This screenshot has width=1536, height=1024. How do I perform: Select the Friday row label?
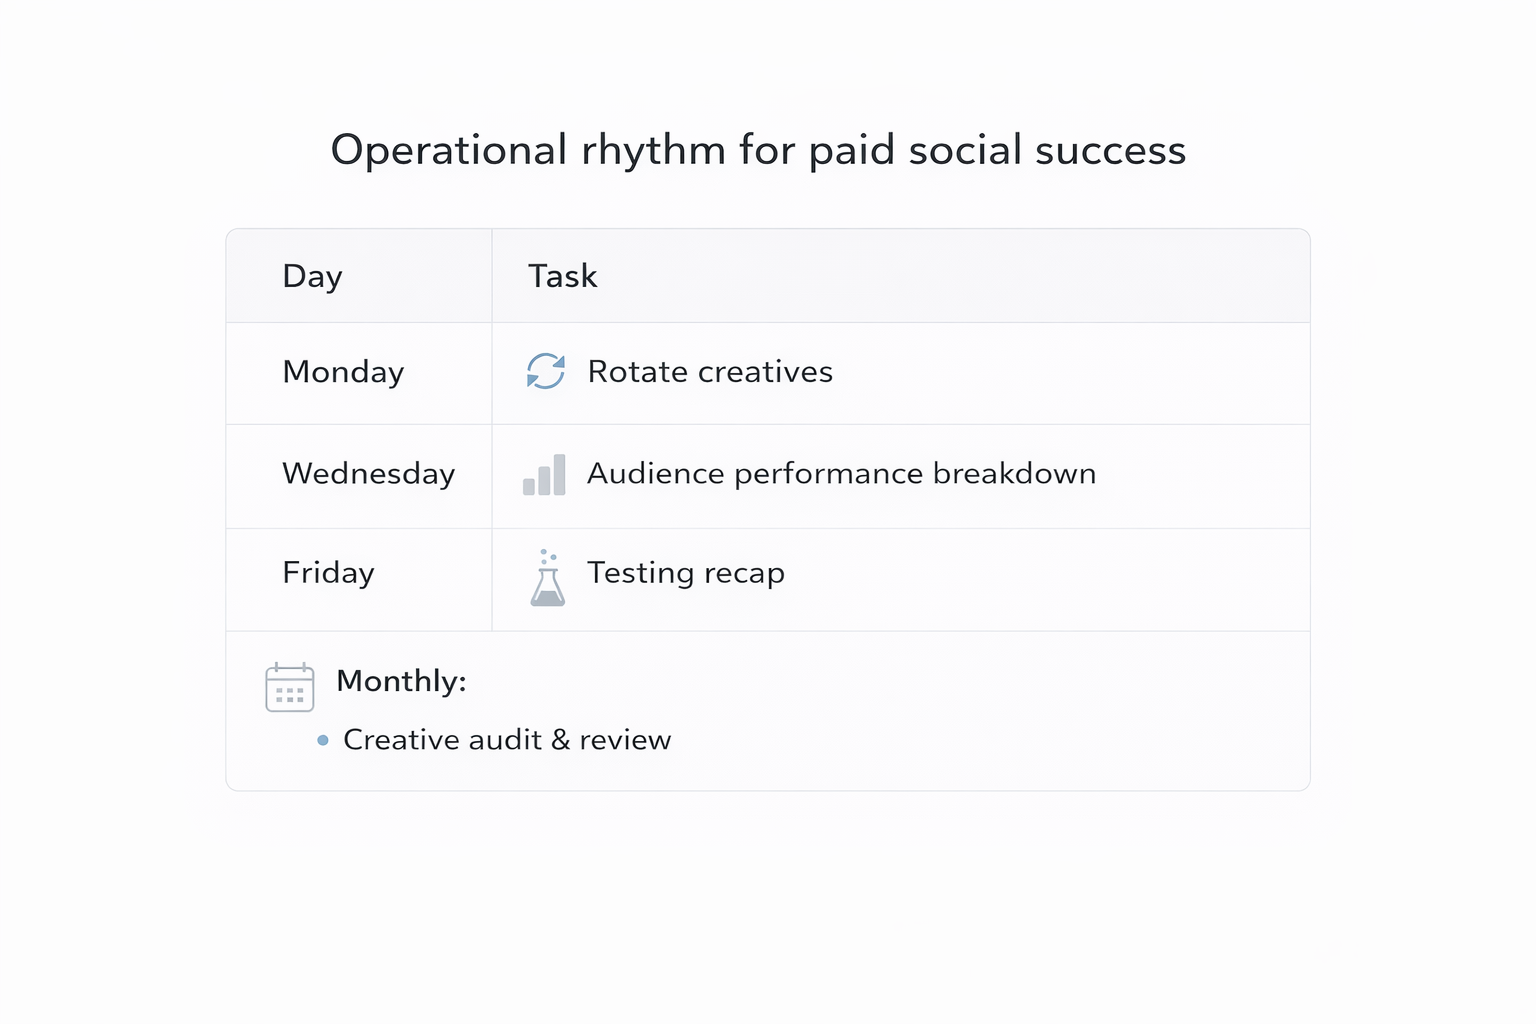pos(328,573)
